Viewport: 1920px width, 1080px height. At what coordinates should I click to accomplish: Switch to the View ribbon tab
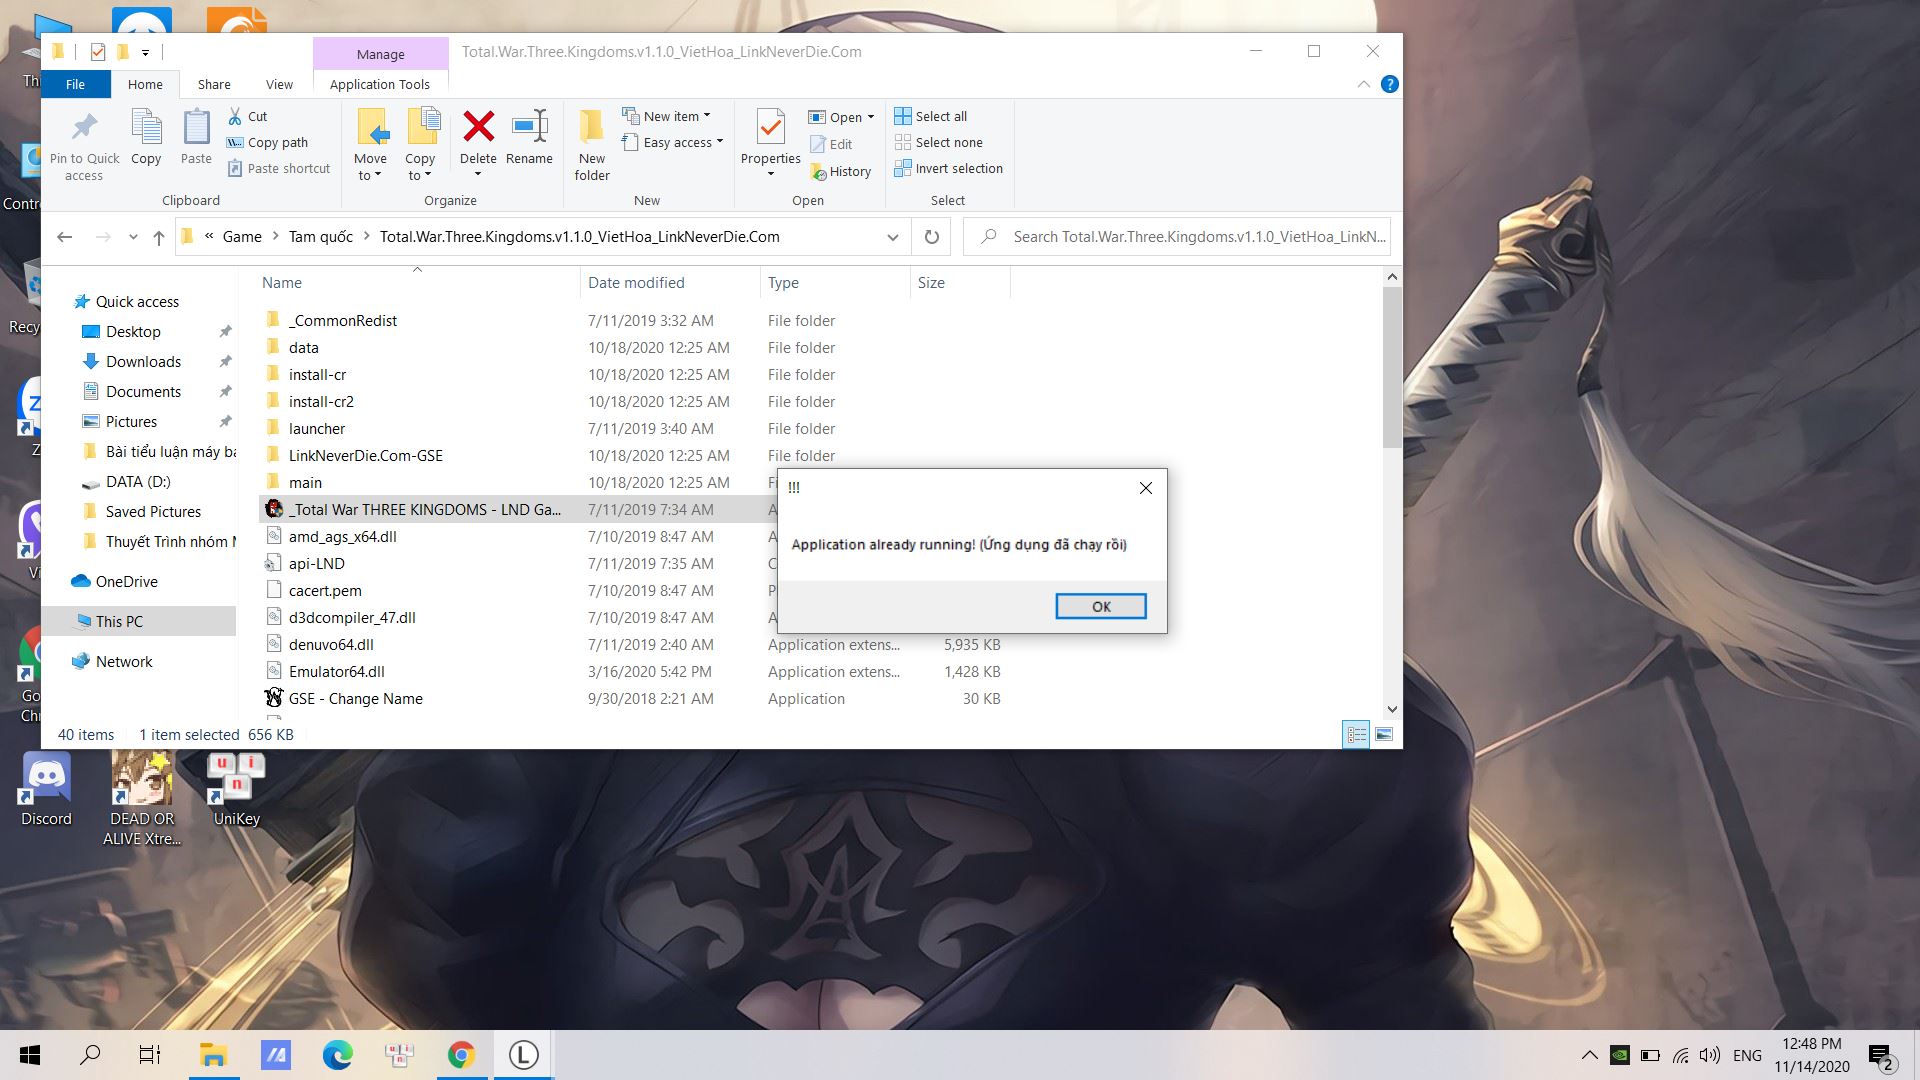(x=279, y=85)
